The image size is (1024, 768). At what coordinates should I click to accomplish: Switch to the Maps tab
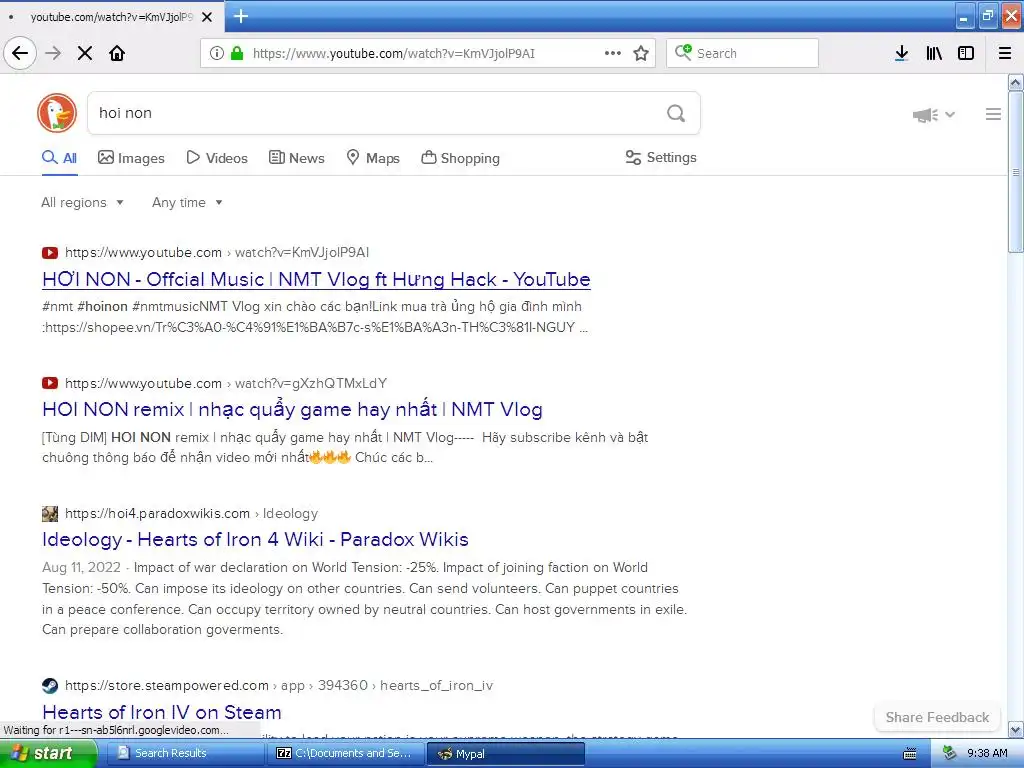point(373,158)
